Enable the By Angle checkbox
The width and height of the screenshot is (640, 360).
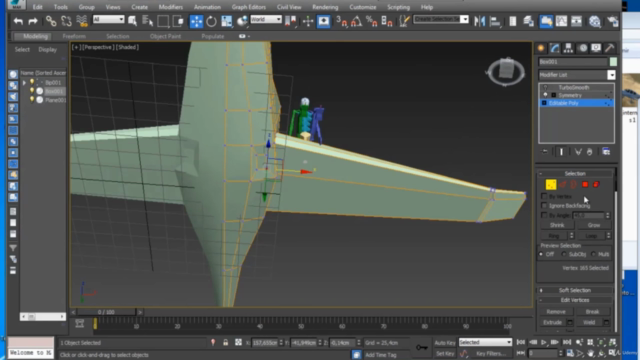(x=544, y=215)
